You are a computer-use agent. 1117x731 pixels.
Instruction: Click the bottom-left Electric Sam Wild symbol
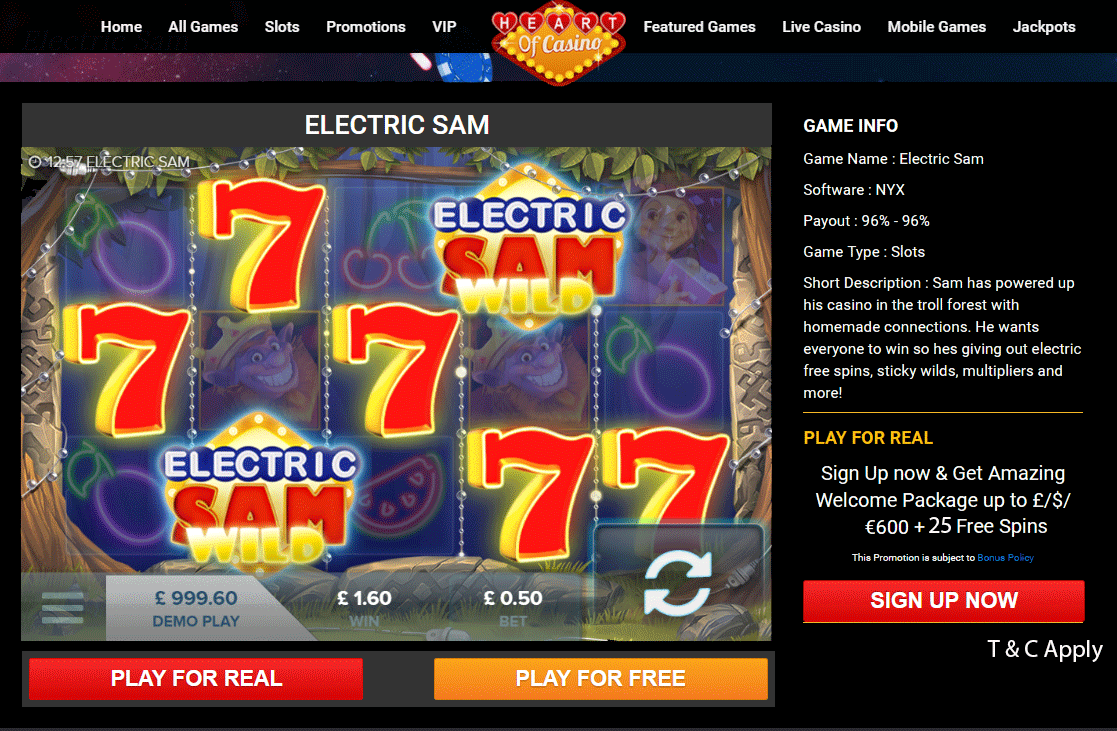[260, 494]
